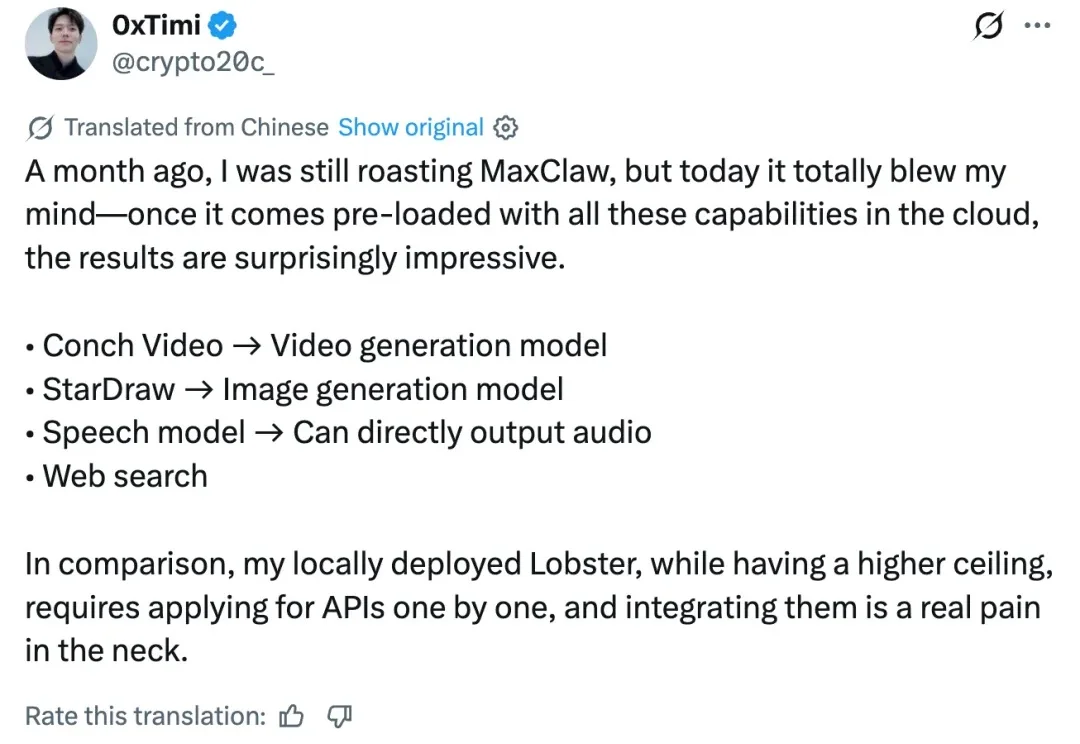Screen dimensions: 1080x744
Task: Open the 0xTimi profile picture
Action: click(62, 45)
